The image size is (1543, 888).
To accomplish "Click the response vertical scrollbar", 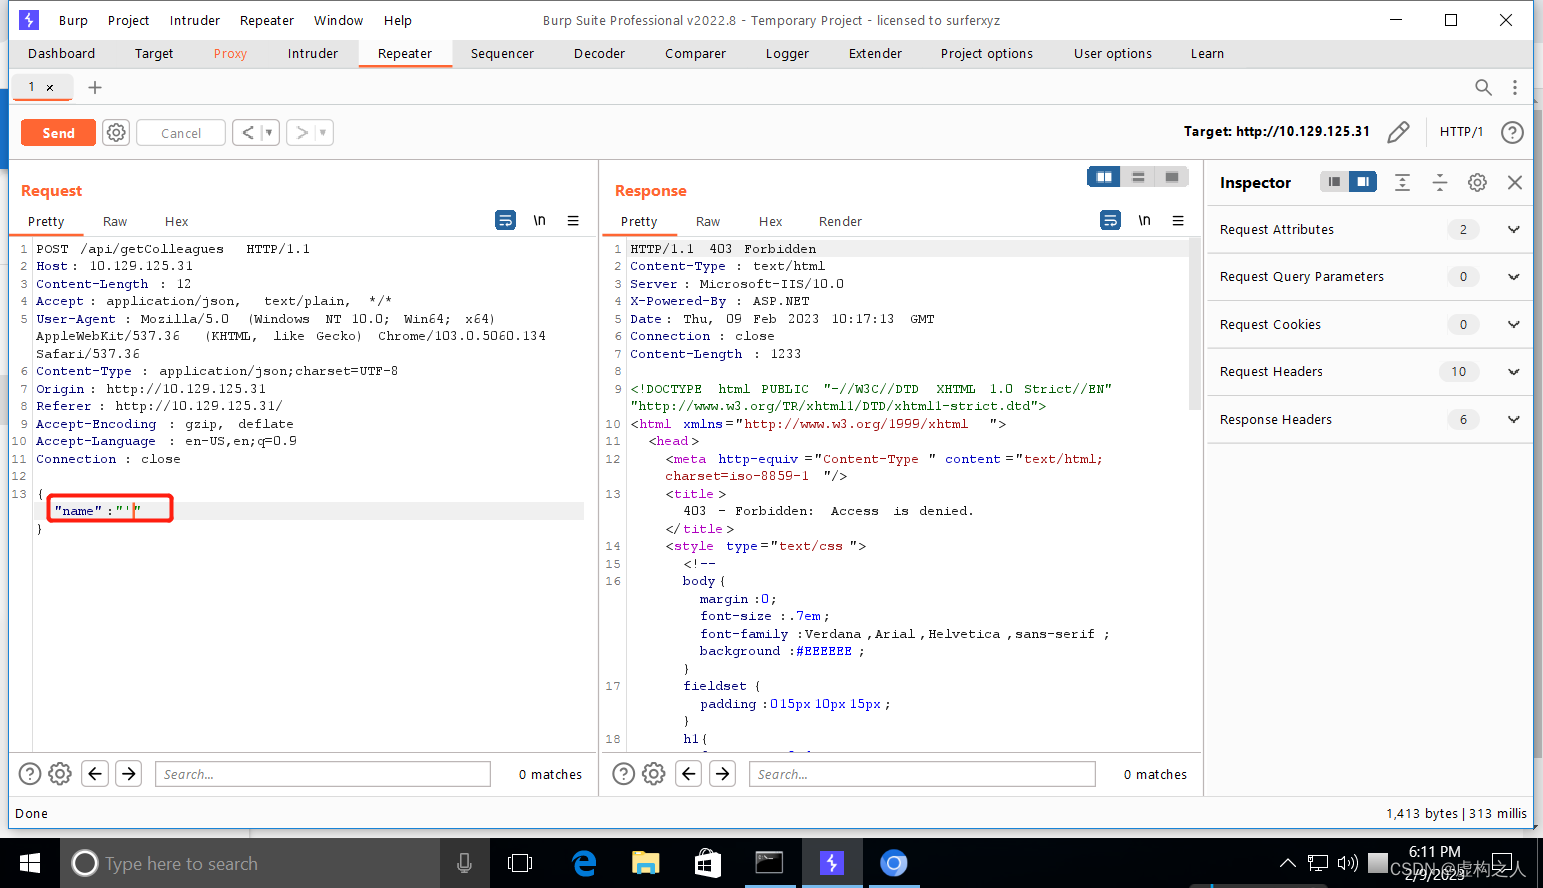I will pyautogui.click(x=1194, y=324).
